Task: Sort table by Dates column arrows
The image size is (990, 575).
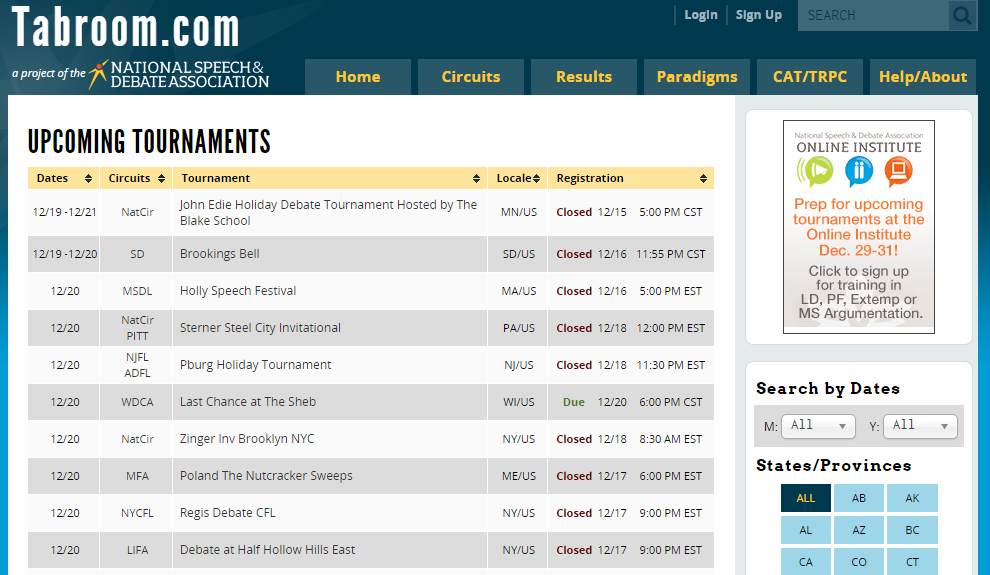Action: [88, 179]
